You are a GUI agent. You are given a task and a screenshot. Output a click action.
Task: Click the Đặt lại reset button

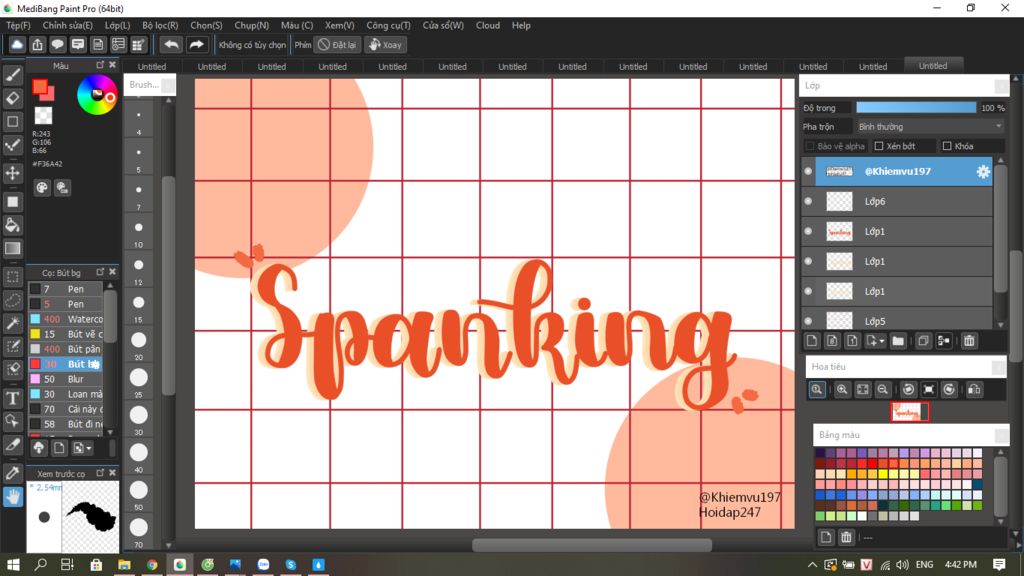[337, 44]
